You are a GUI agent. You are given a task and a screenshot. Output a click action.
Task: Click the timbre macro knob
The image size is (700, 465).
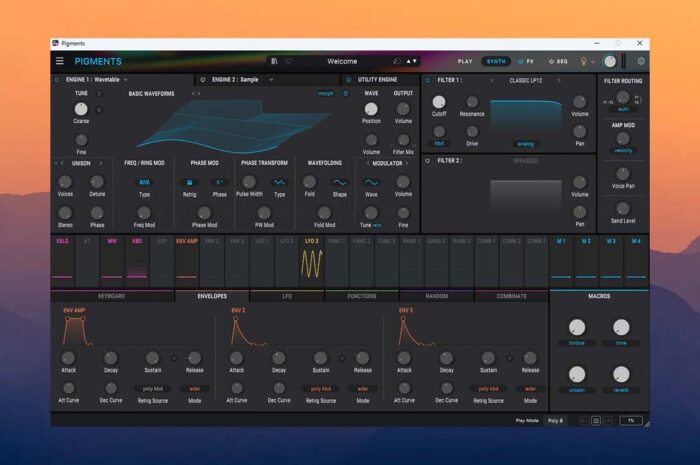[577, 328]
